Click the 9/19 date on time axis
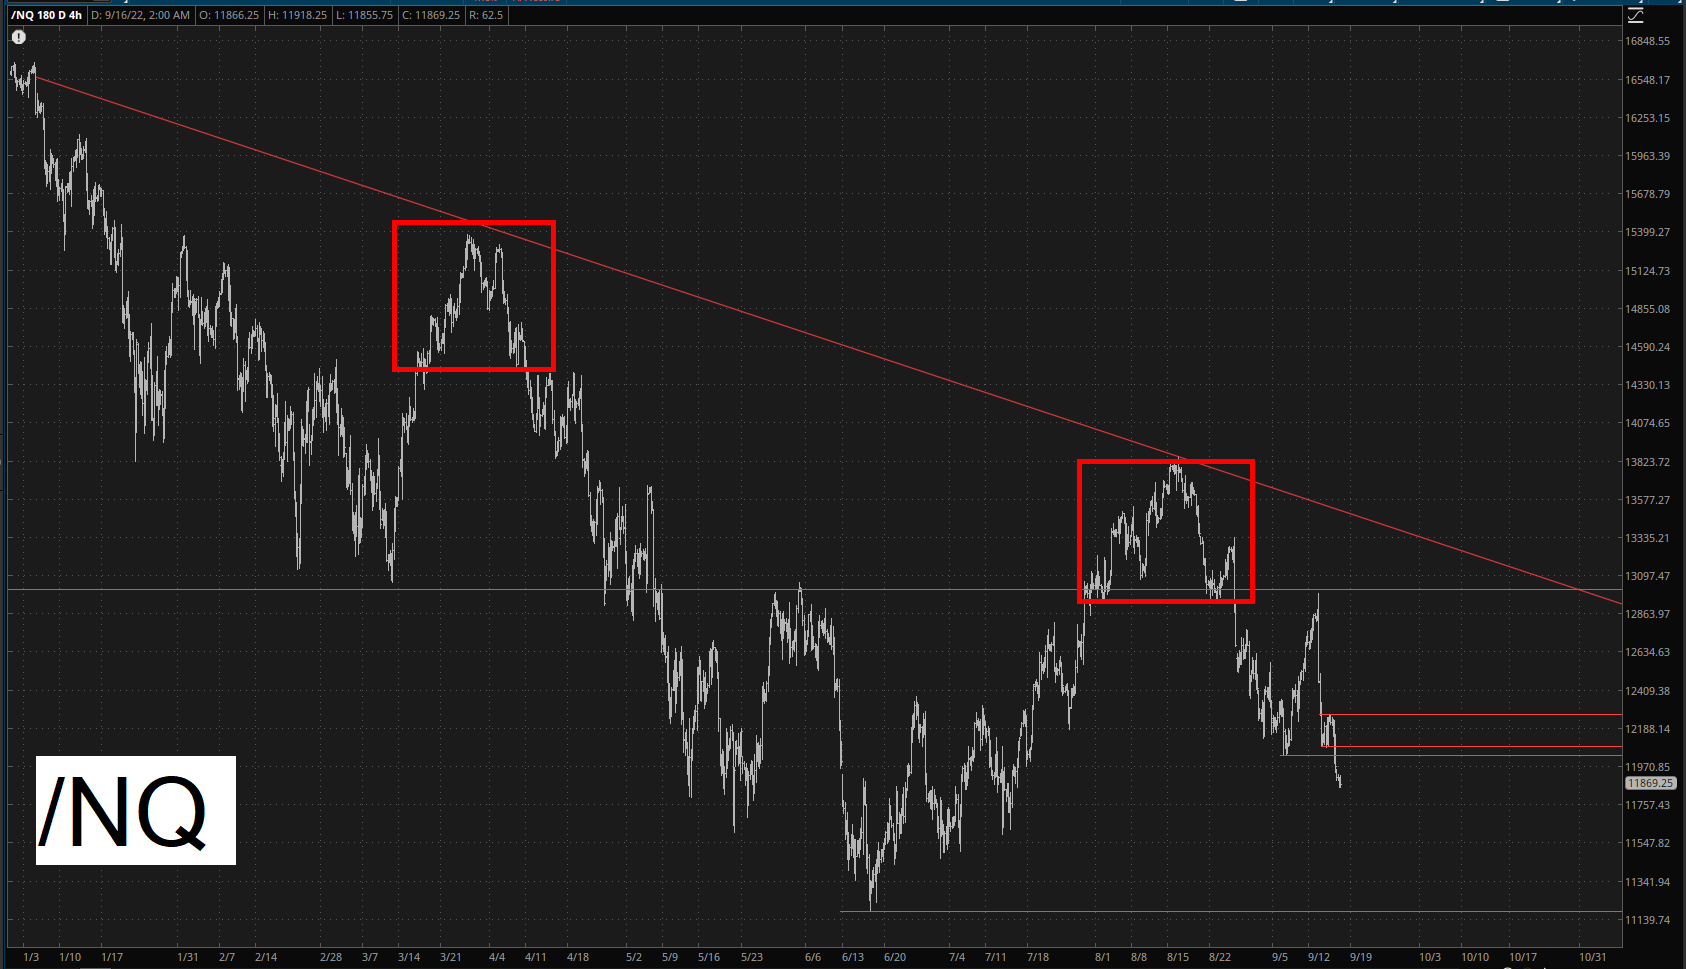The height and width of the screenshot is (969, 1686). [1361, 957]
